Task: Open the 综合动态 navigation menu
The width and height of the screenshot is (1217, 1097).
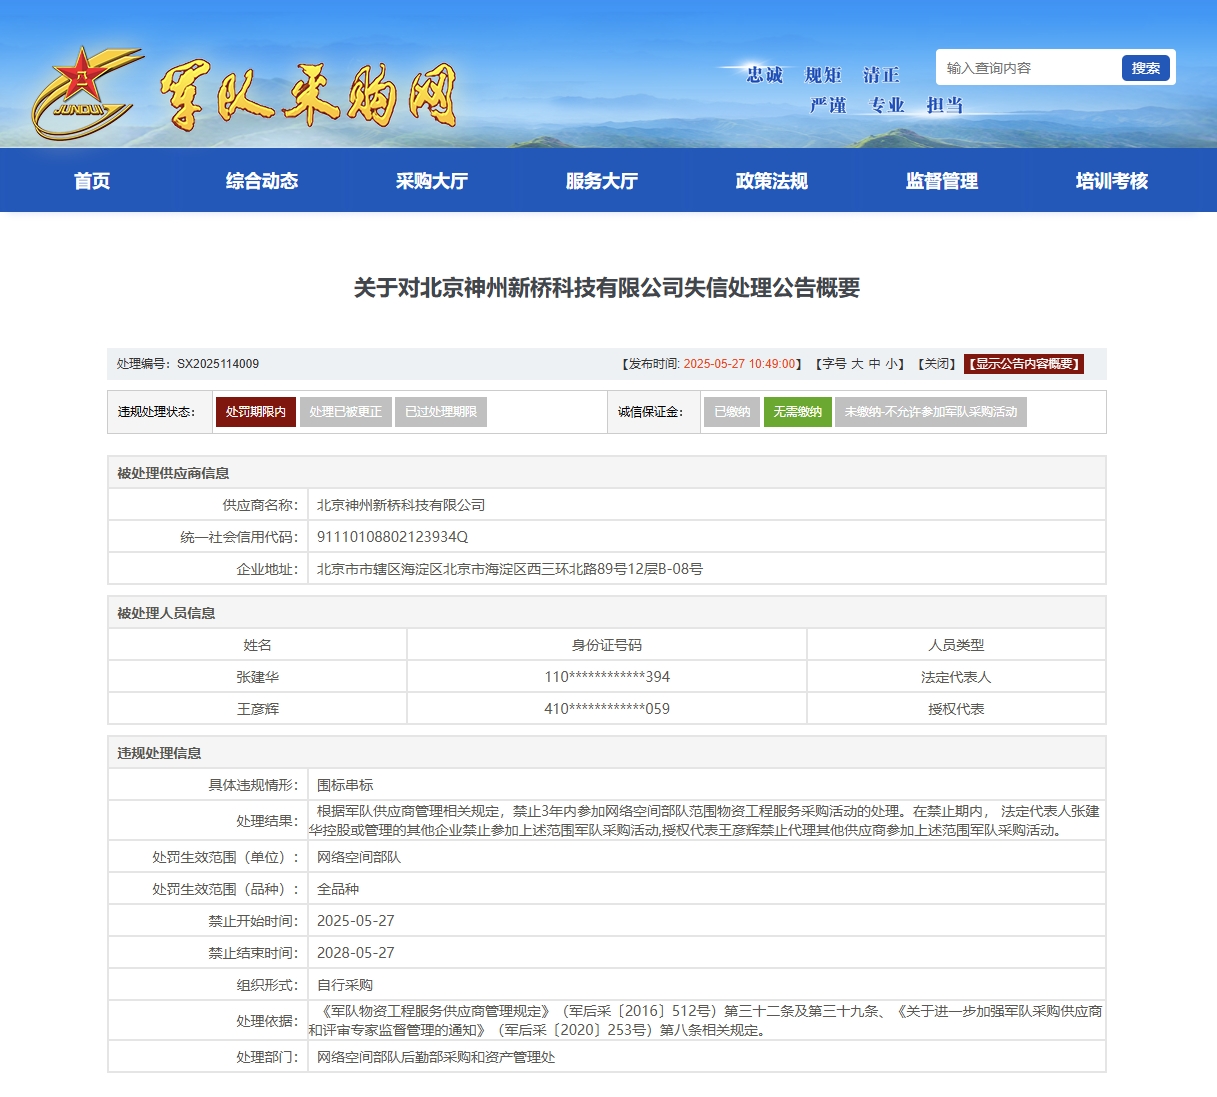Action: 262,181
